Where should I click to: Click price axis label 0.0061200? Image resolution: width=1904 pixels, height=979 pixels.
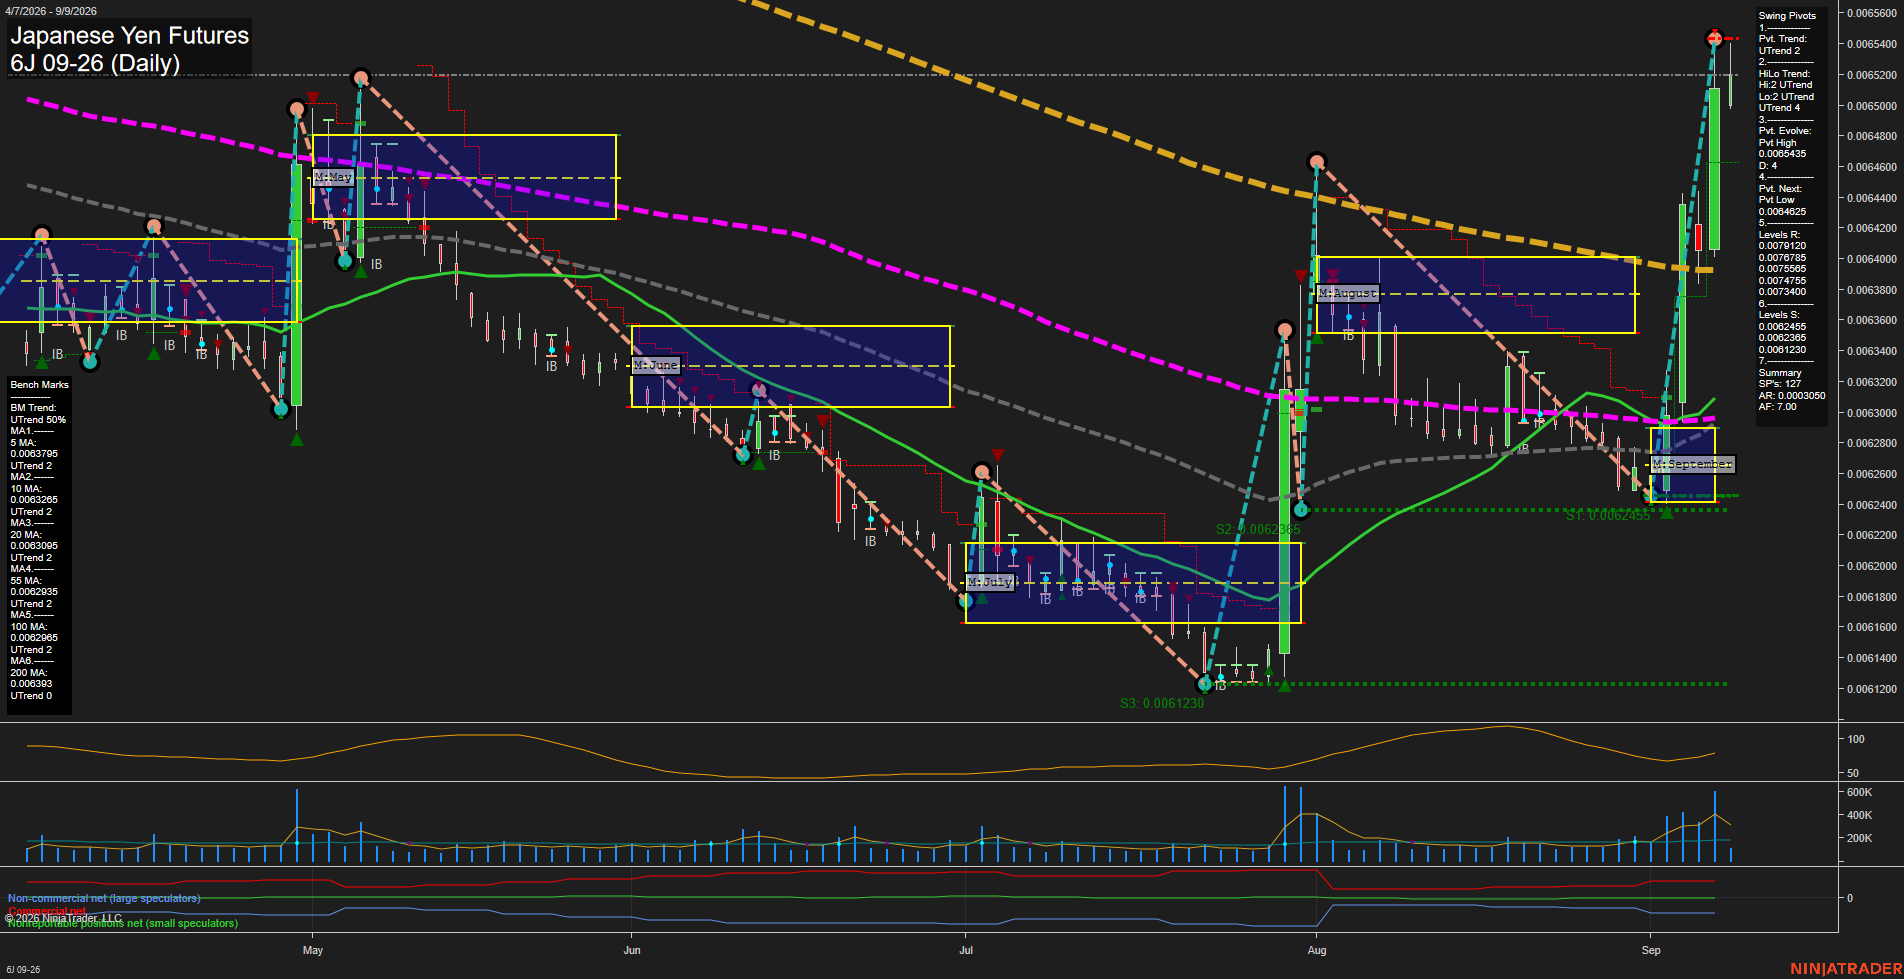point(1872,689)
